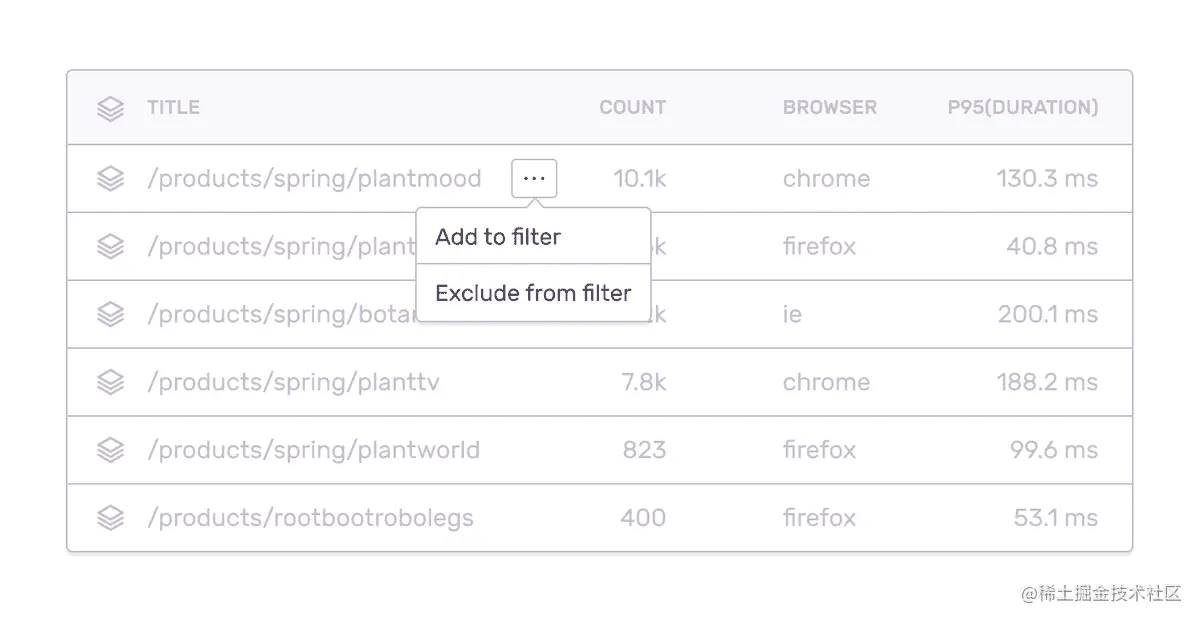Click the BROWSER column header
The width and height of the screenshot is (1200, 622).
click(829, 108)
